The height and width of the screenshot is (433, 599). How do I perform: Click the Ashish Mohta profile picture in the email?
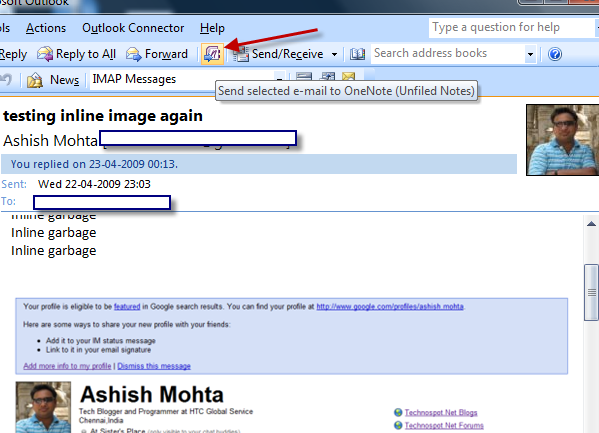click(x=43, y=407)
